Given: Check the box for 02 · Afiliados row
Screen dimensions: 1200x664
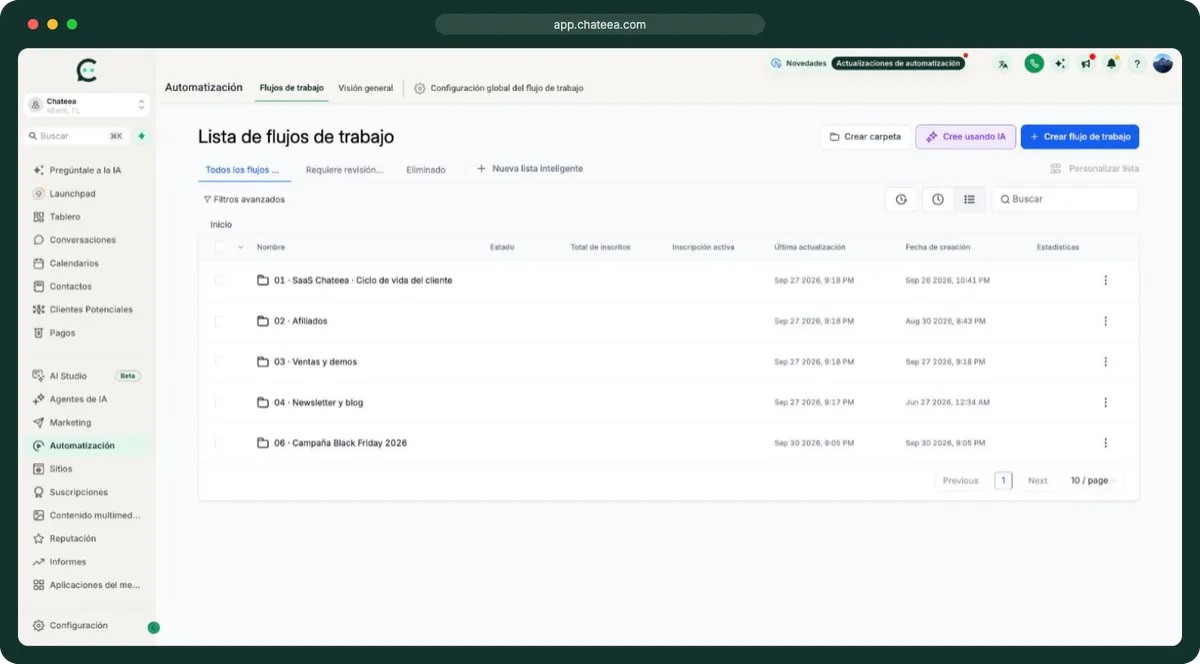Looking at the screenshot, I should pos(220,321).
